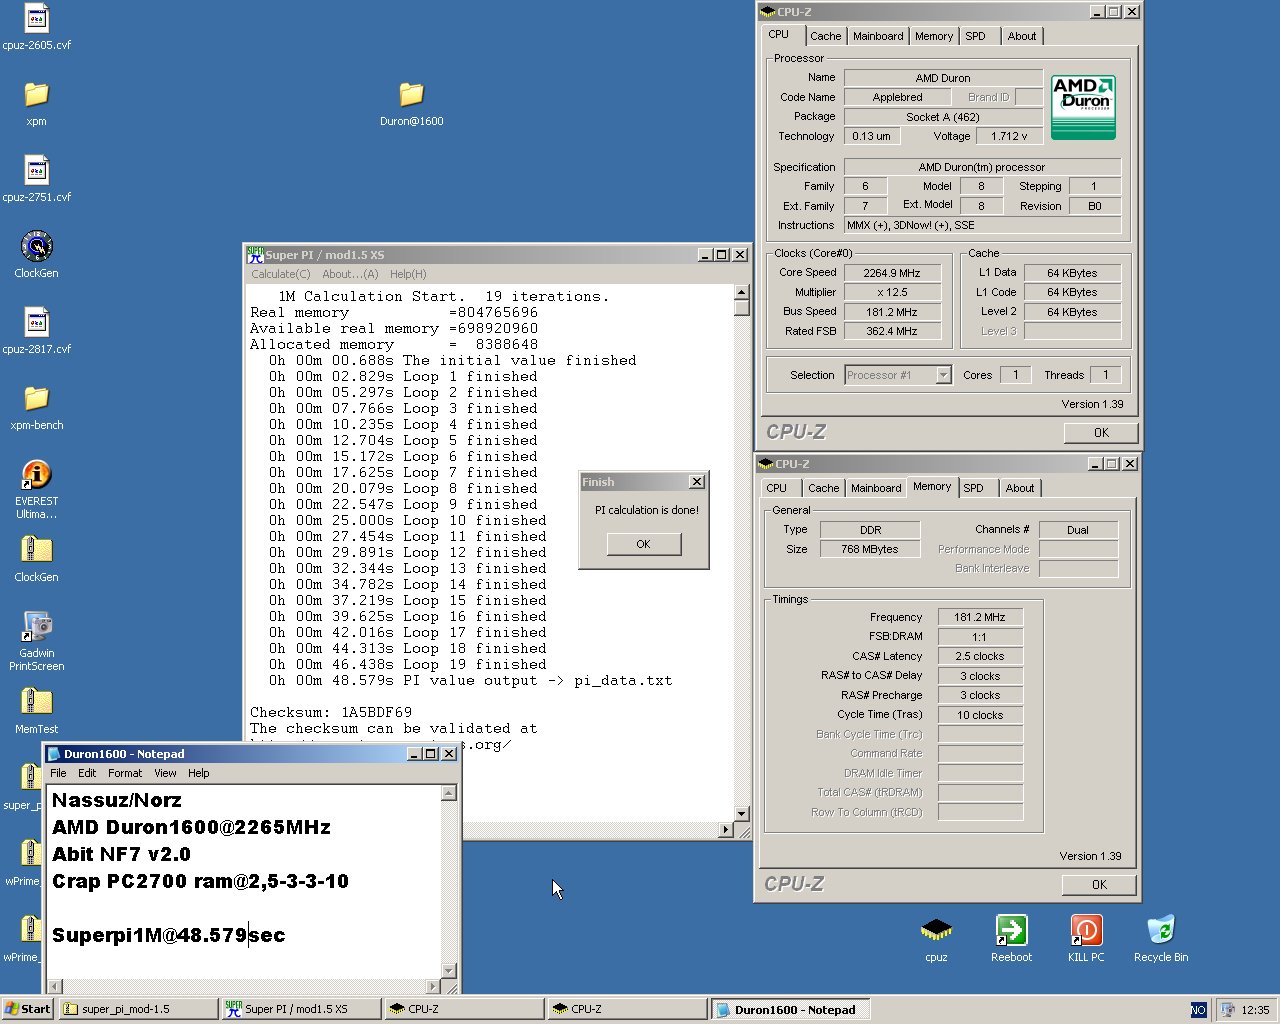Open About menu in Super PI

pyautogui.click(x=350, y=274)
